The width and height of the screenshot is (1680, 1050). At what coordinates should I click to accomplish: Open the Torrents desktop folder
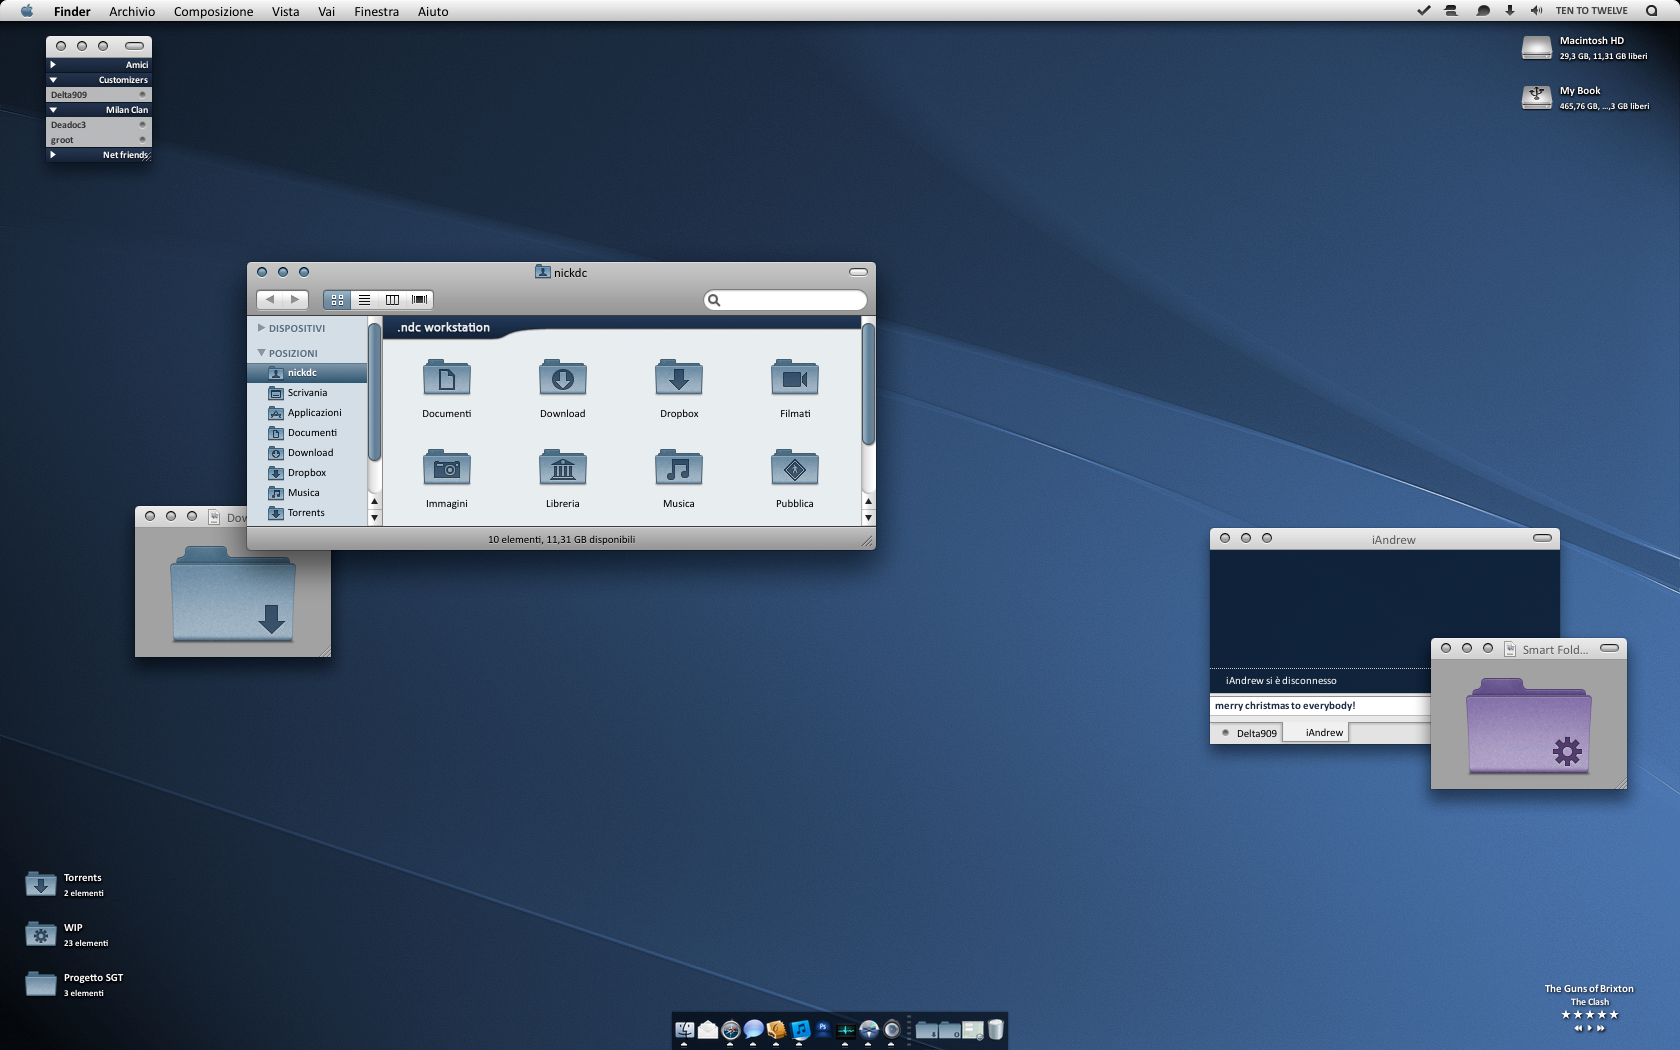(40, 884)
